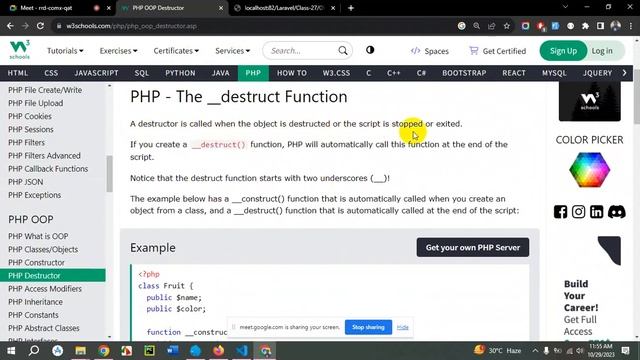This screenshot has height=360, width=640.
Task: Select PHP in language bar
Action: [x=253, y=73]
